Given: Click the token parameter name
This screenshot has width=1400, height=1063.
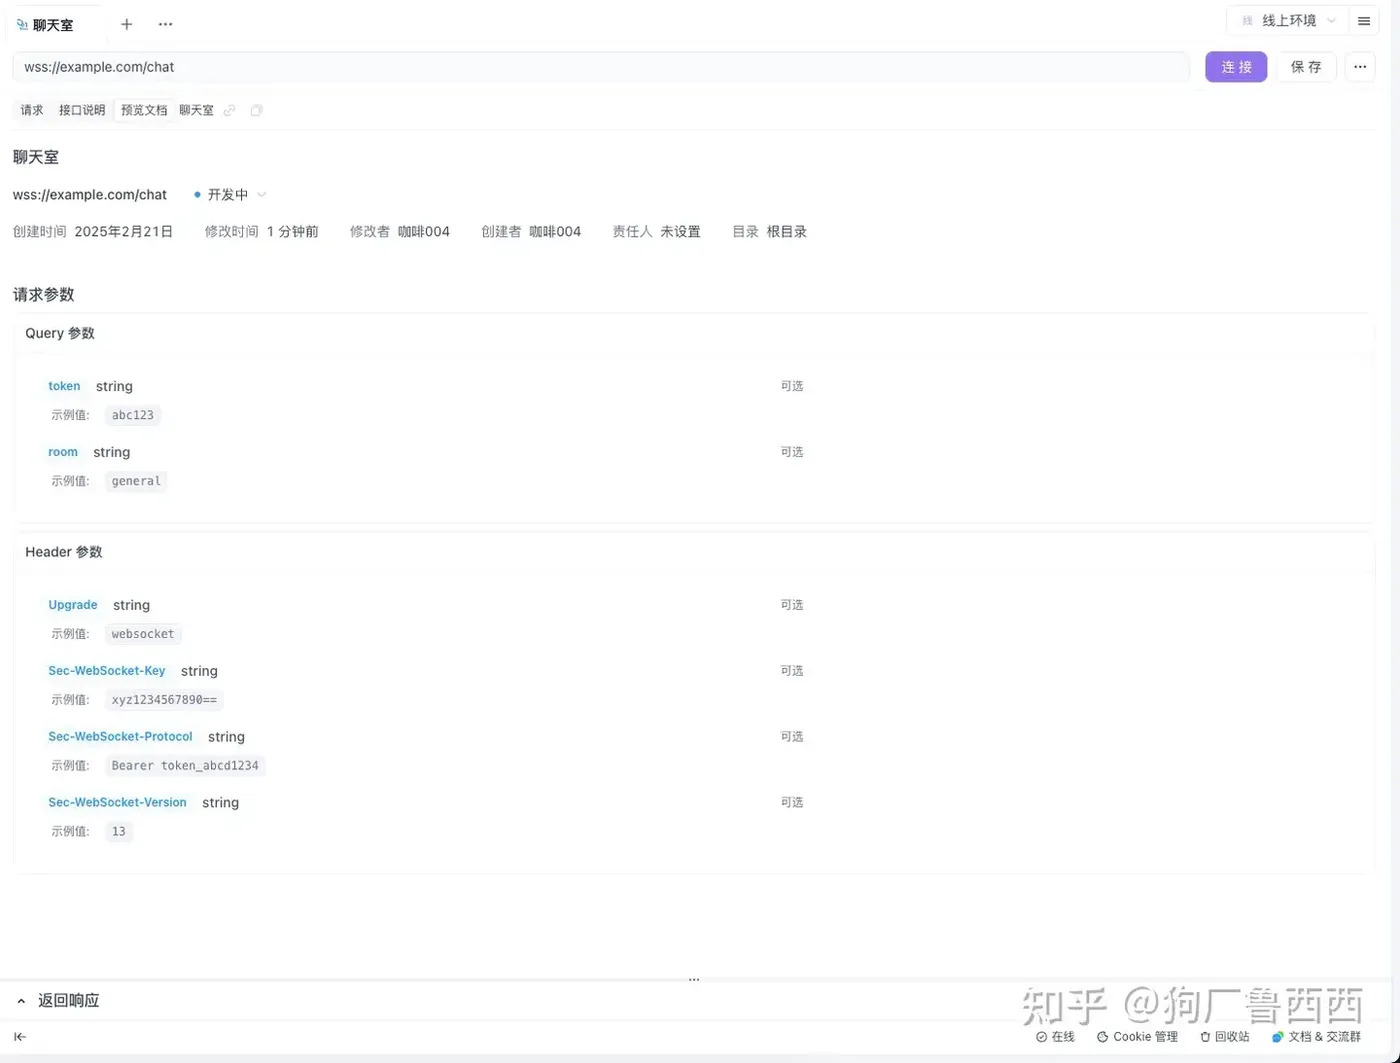Looking at the screenshot, I should (x=64, y=386).
